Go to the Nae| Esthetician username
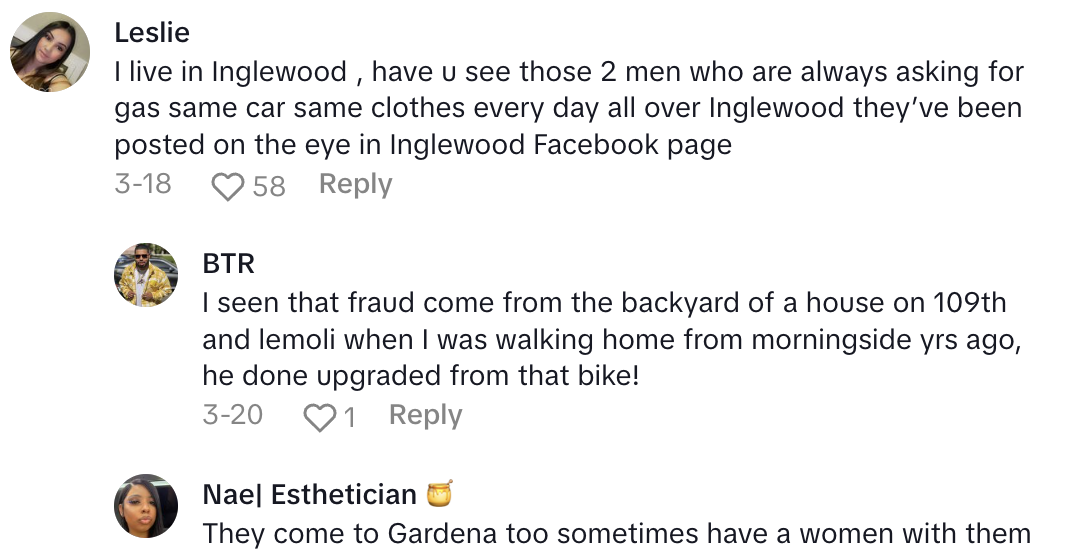The width and height of the screenshot is (1072, 558). 309,494
